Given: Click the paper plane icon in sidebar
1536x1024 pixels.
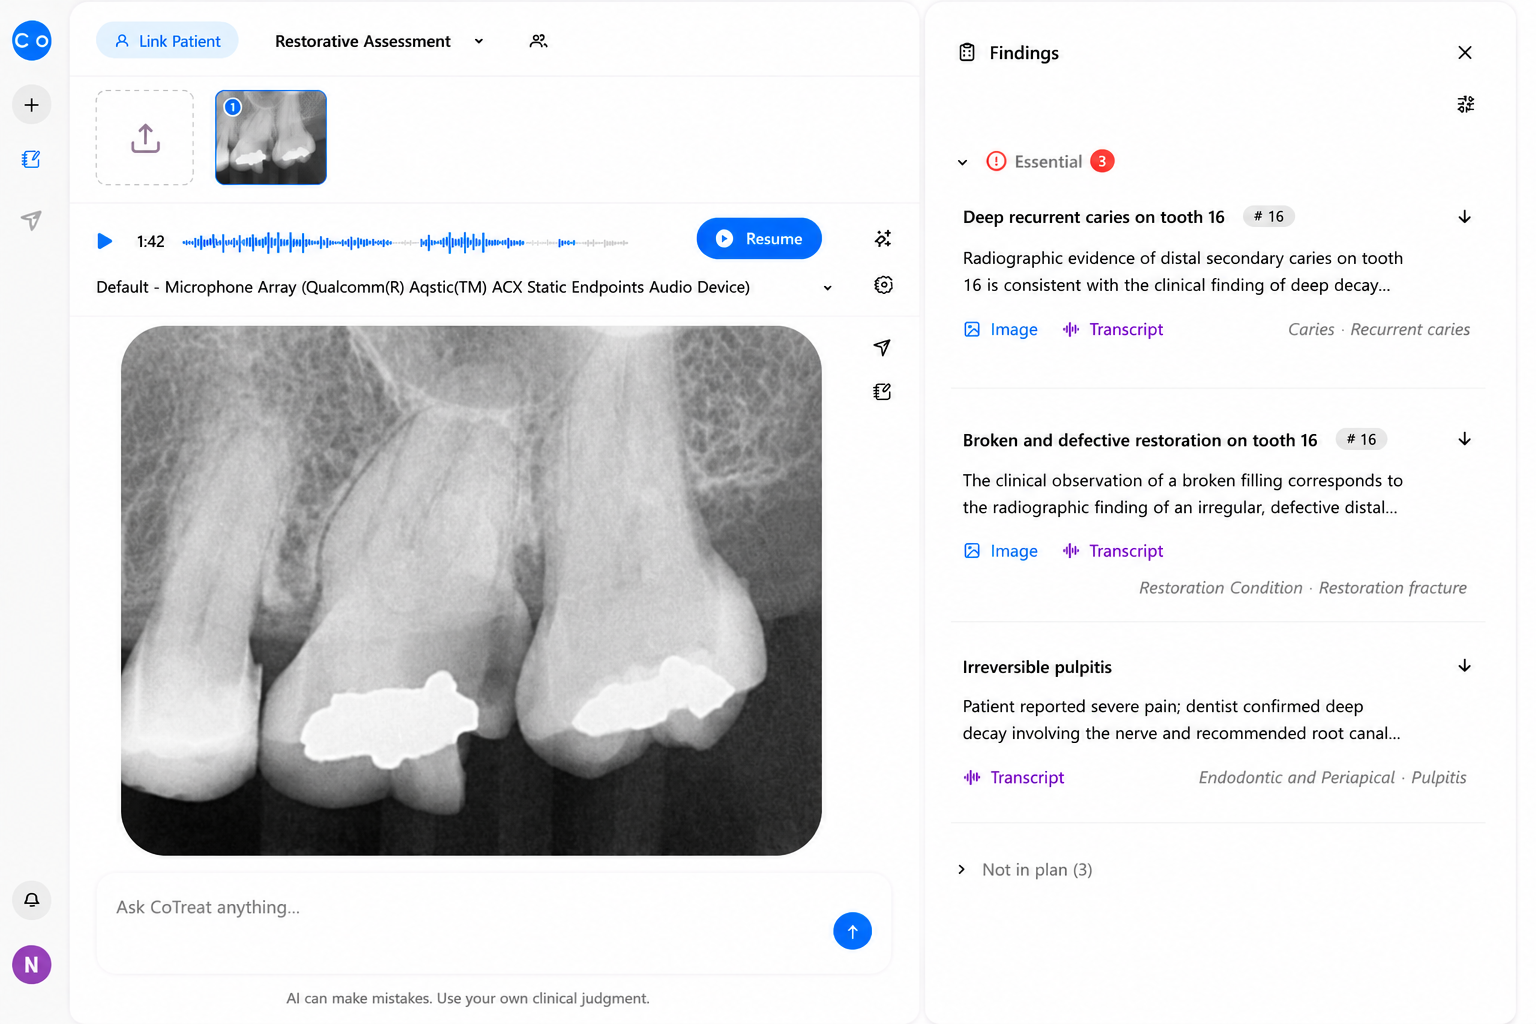Looking at the screenshot, I should (x=32, y=220).
